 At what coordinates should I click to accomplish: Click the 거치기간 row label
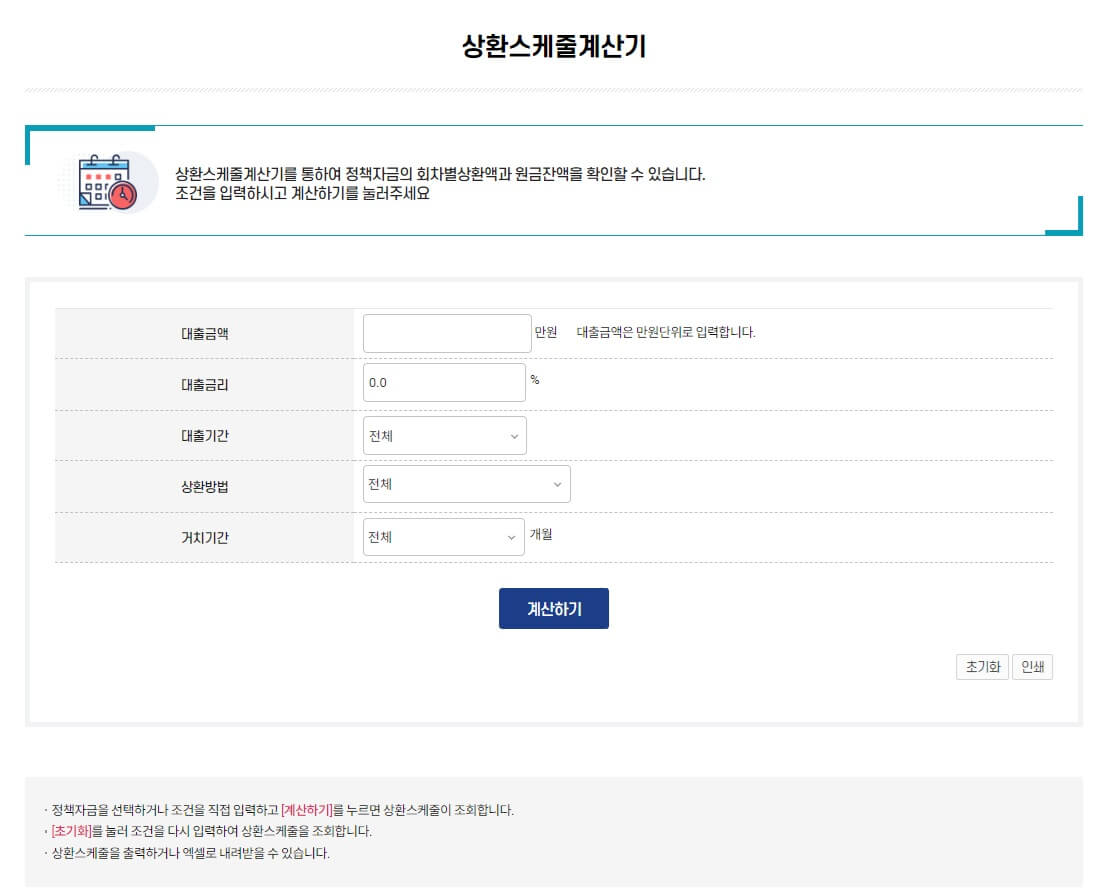point(205,538)
